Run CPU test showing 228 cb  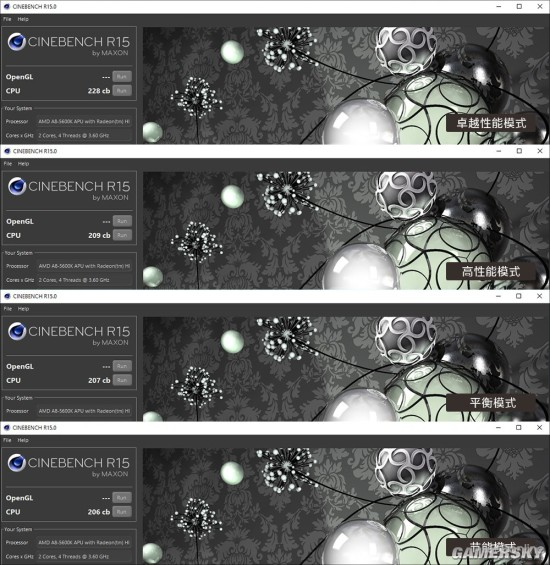tap(122, 90)
